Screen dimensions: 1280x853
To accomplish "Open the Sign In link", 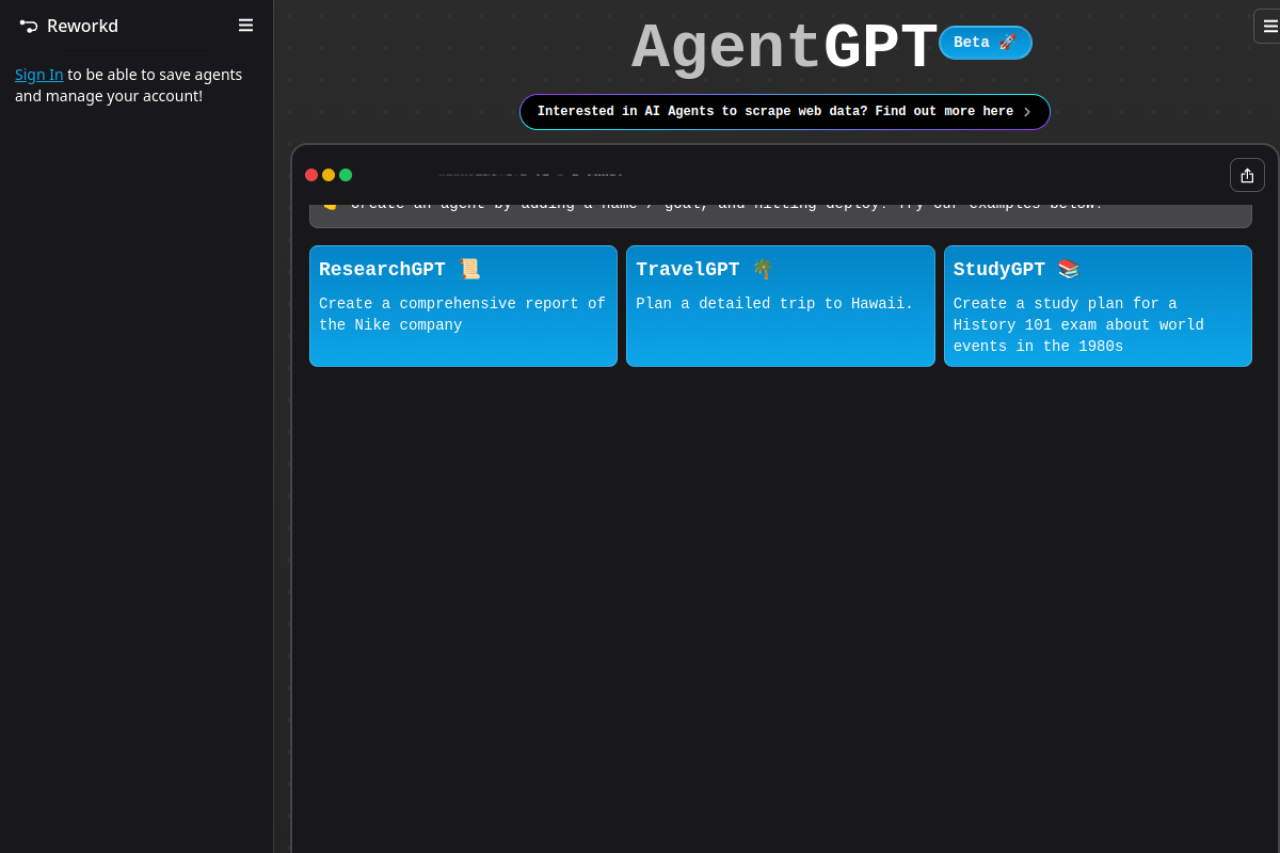I will click(39, 75).
